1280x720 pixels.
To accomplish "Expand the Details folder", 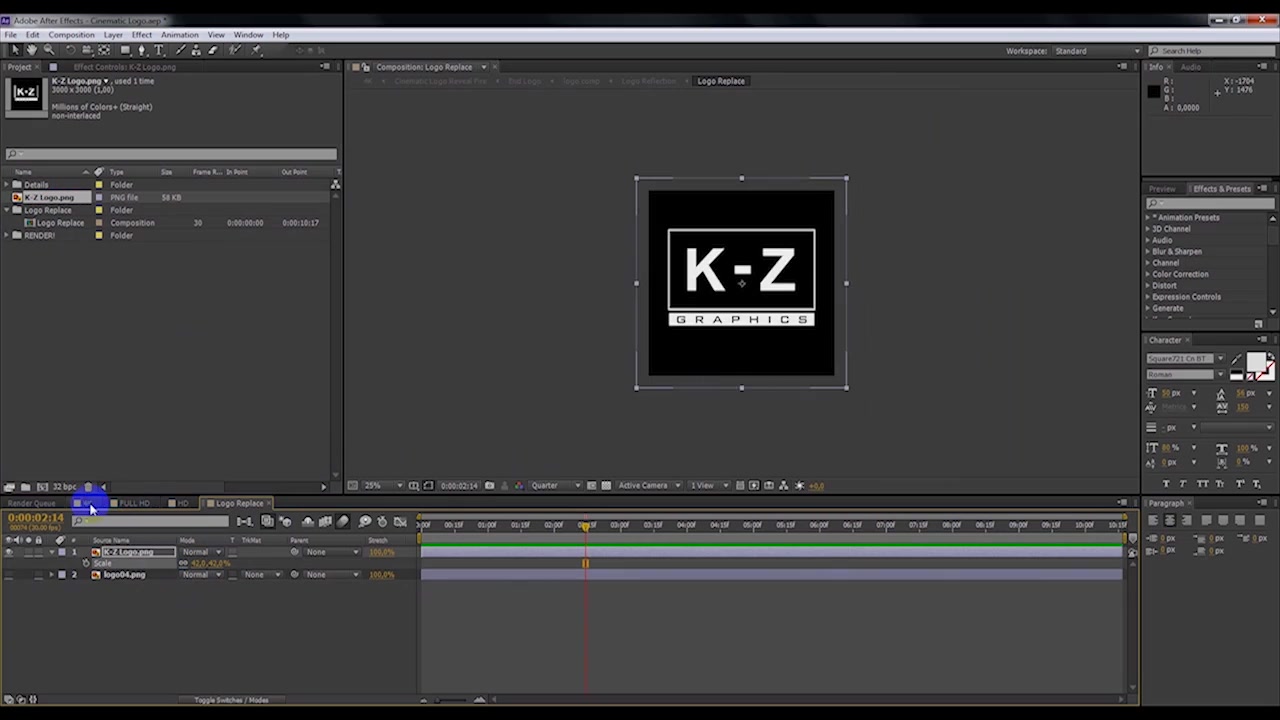I will coord(6,185).
